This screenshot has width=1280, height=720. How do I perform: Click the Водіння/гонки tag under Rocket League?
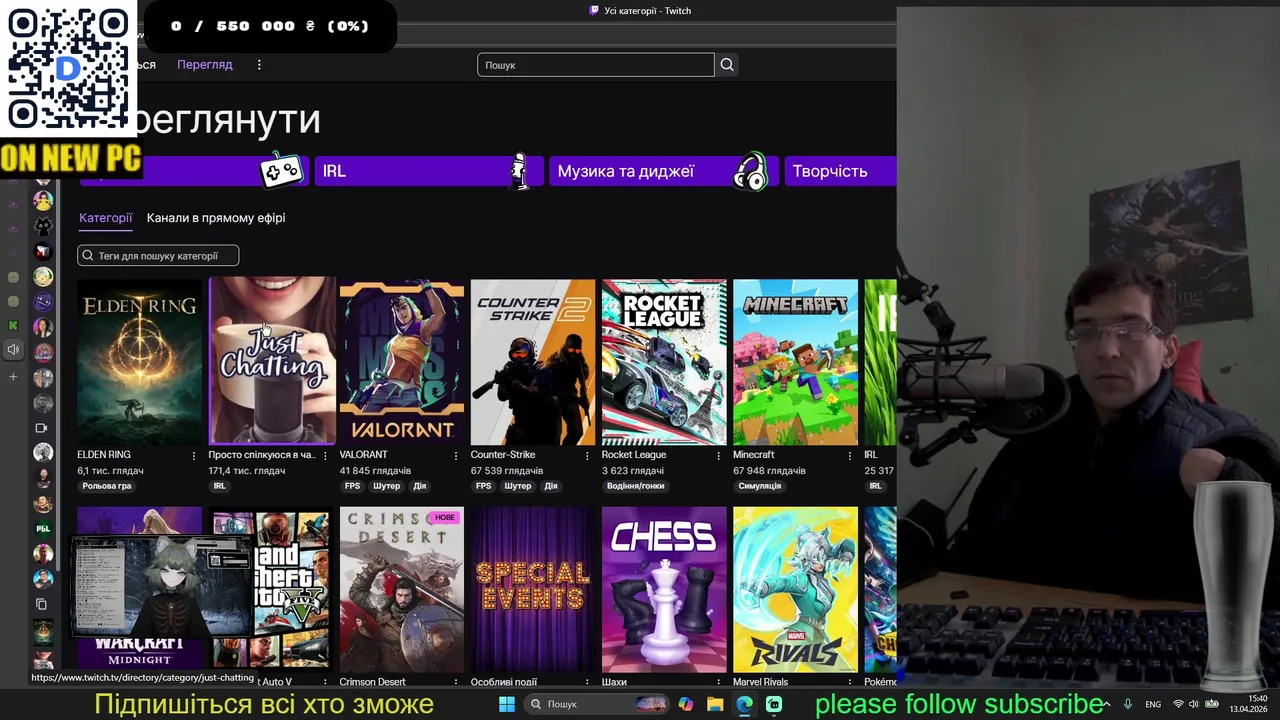pos(635,487)
